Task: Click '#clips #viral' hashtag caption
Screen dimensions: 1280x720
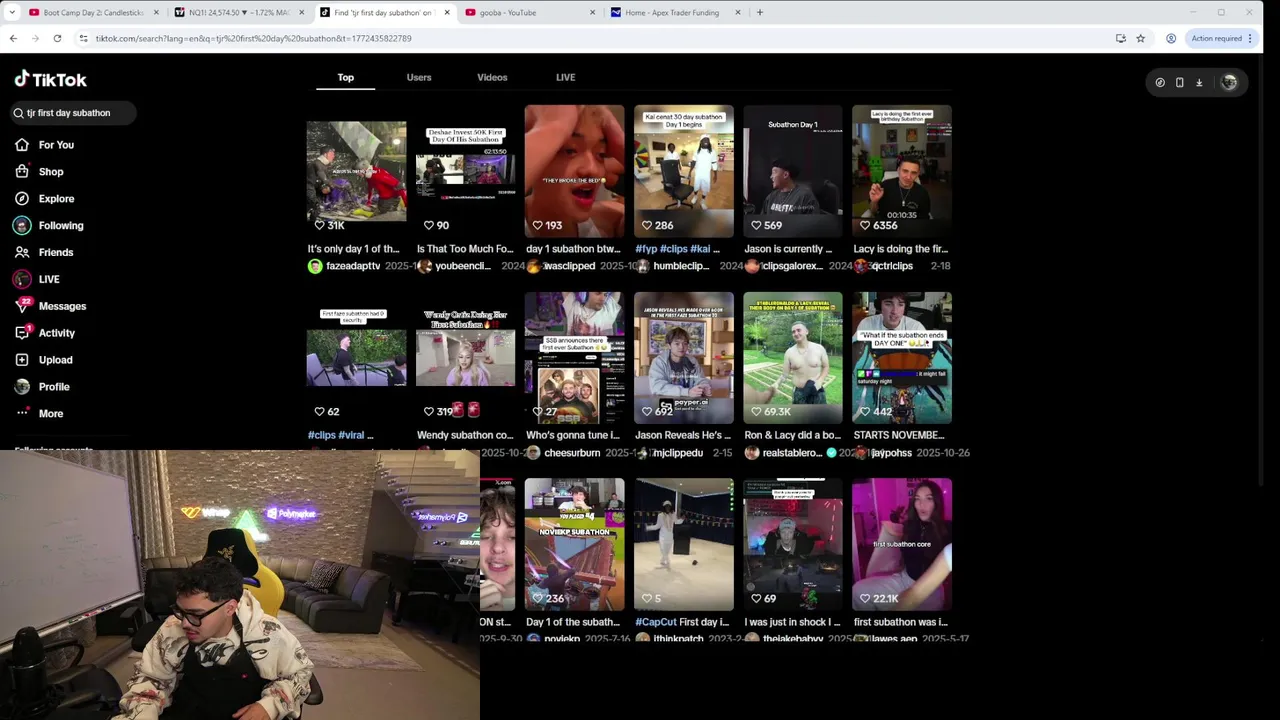Action: coord(340,436)
